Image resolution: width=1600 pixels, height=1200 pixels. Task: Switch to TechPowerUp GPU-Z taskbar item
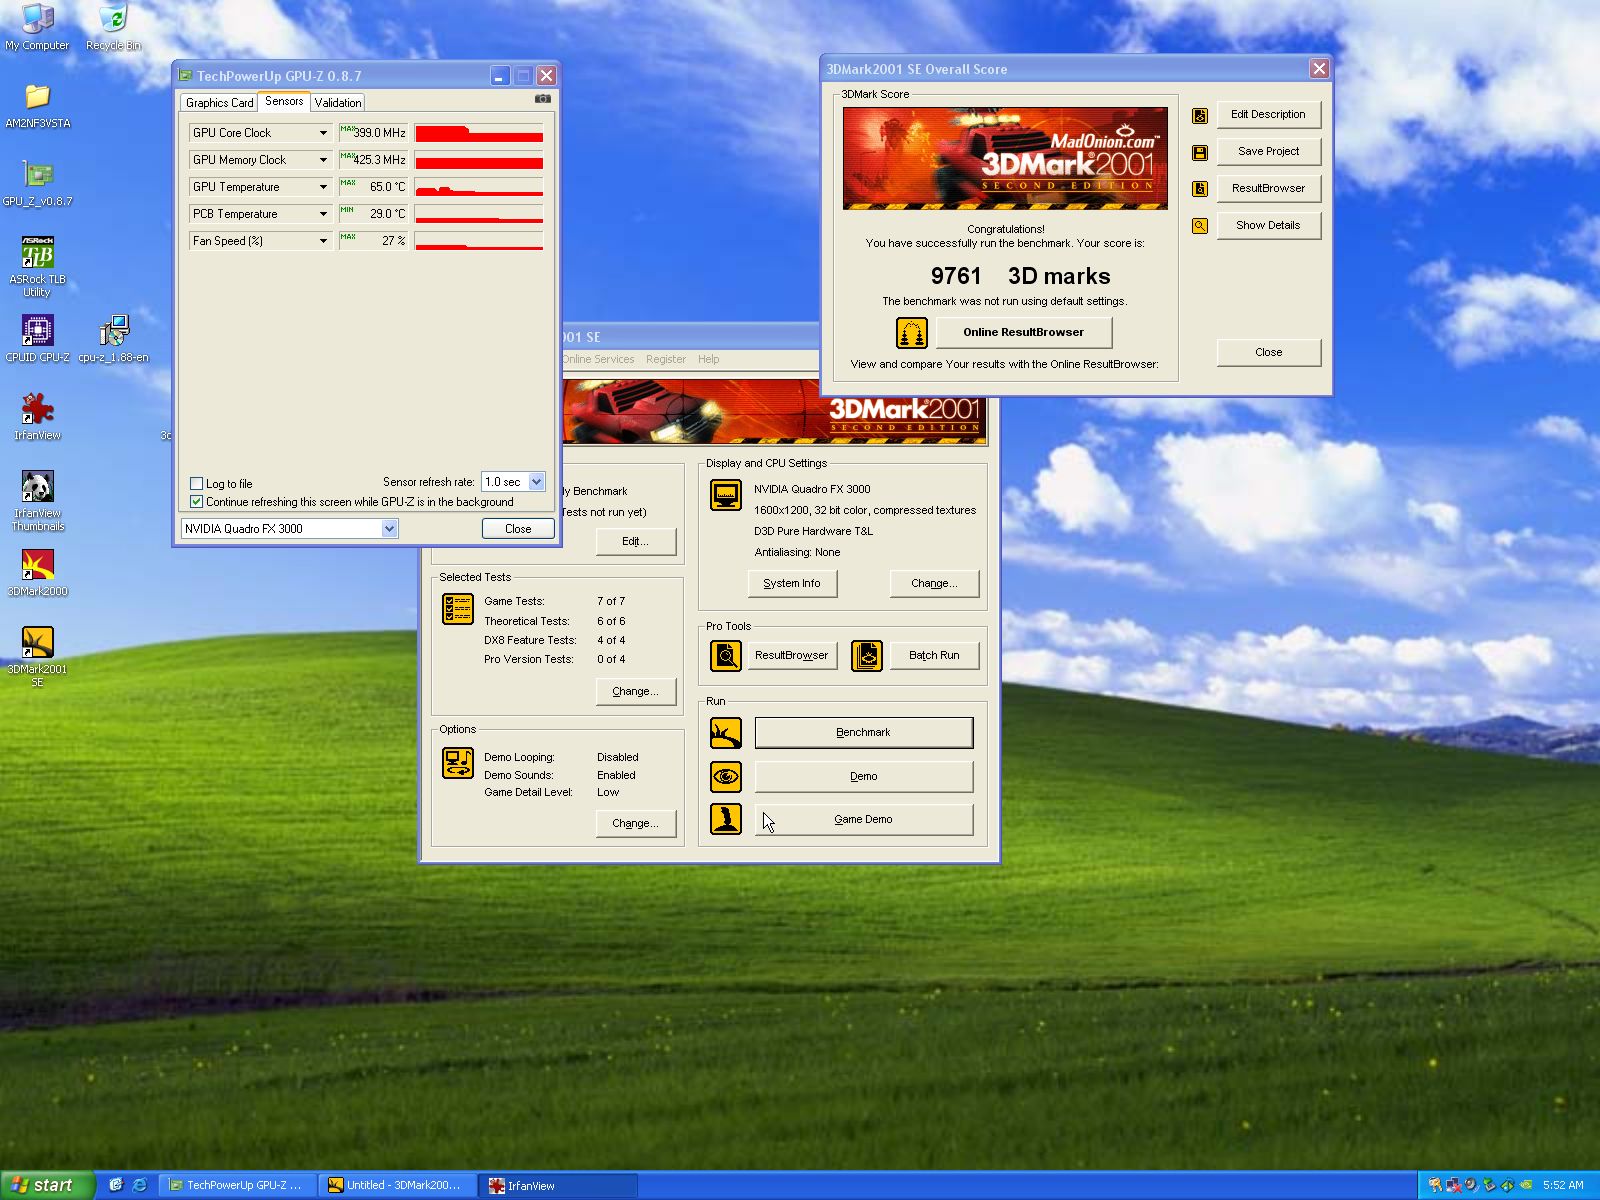(238, 1185)
